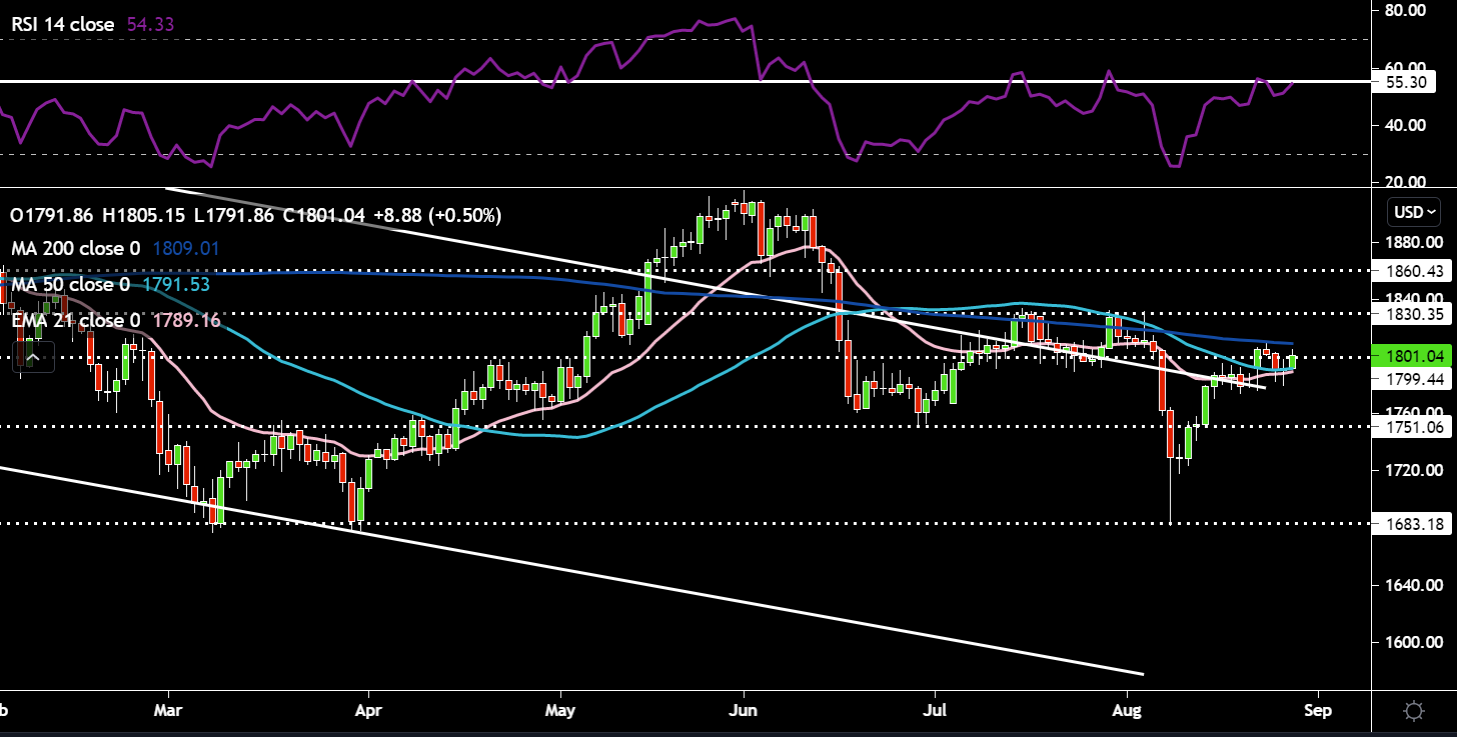Click the 1683.18 horizontal line price label

pyautogui.click(x=1411, y=523)
